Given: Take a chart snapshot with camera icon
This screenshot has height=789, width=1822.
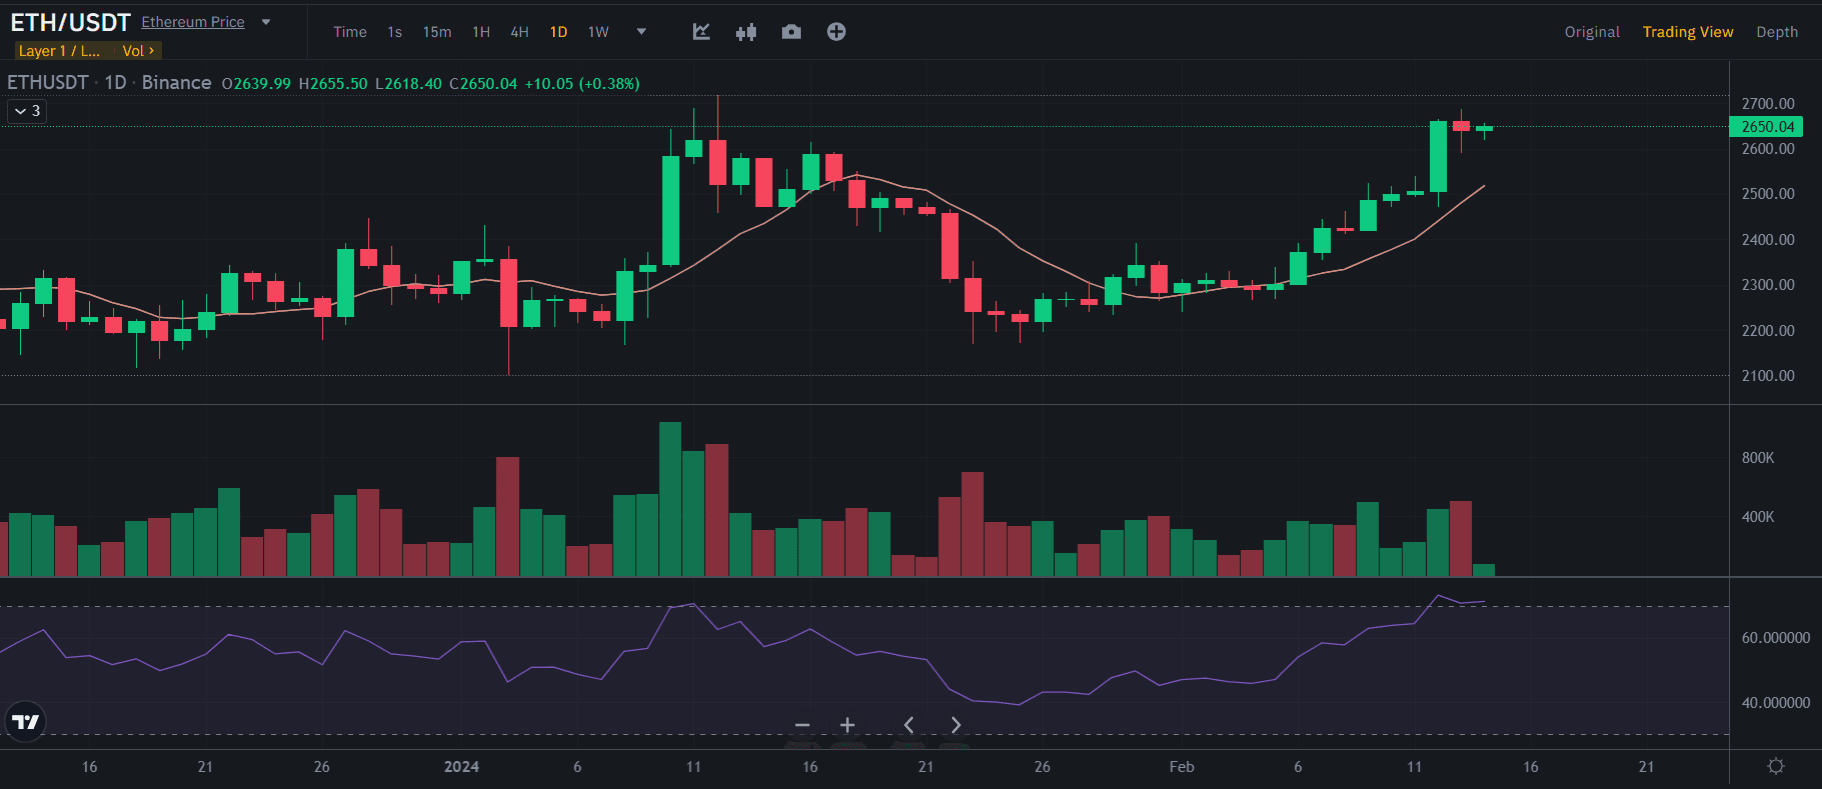Looking at the screenshot, I should pyautogui.click(x=791, y=32).
